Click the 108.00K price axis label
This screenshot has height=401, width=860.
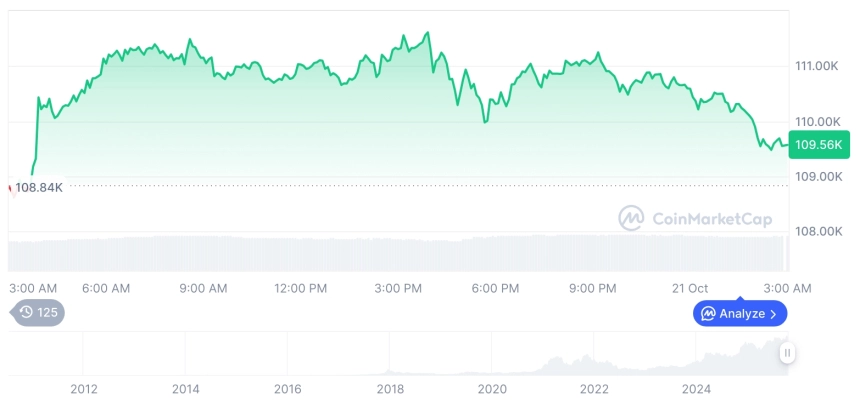click(816, 231)
